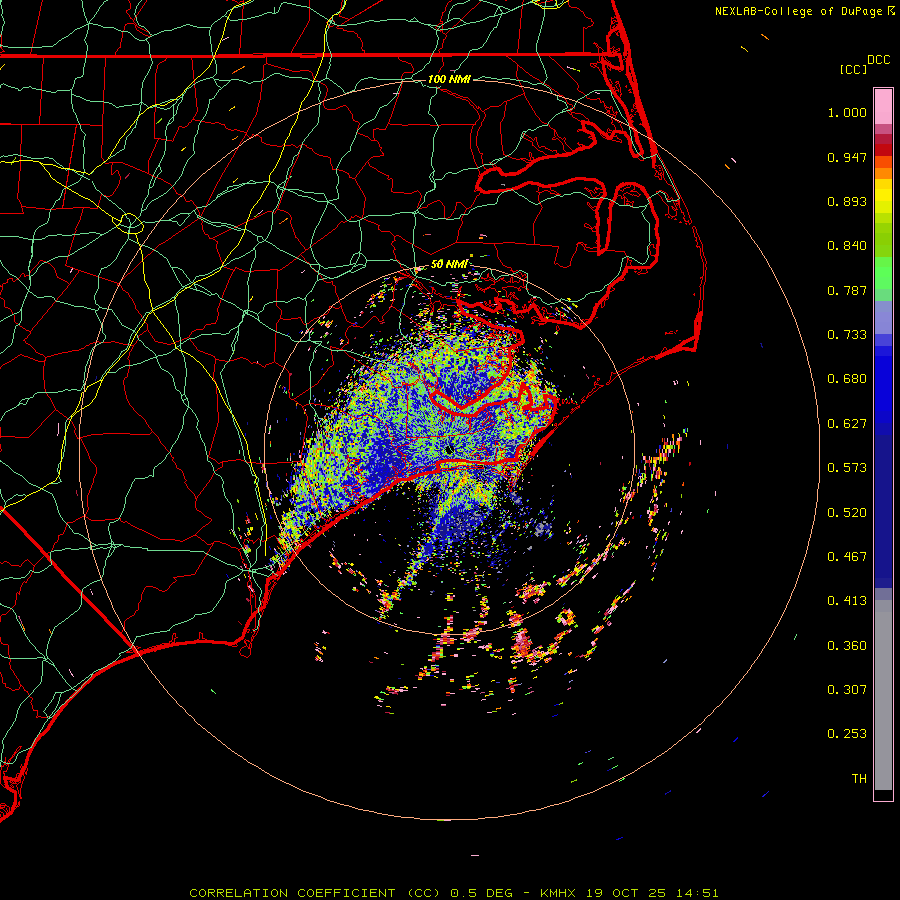The image size is (900, 900).
Task: Select the 0.307 scale value
Action: coord(847,690)
